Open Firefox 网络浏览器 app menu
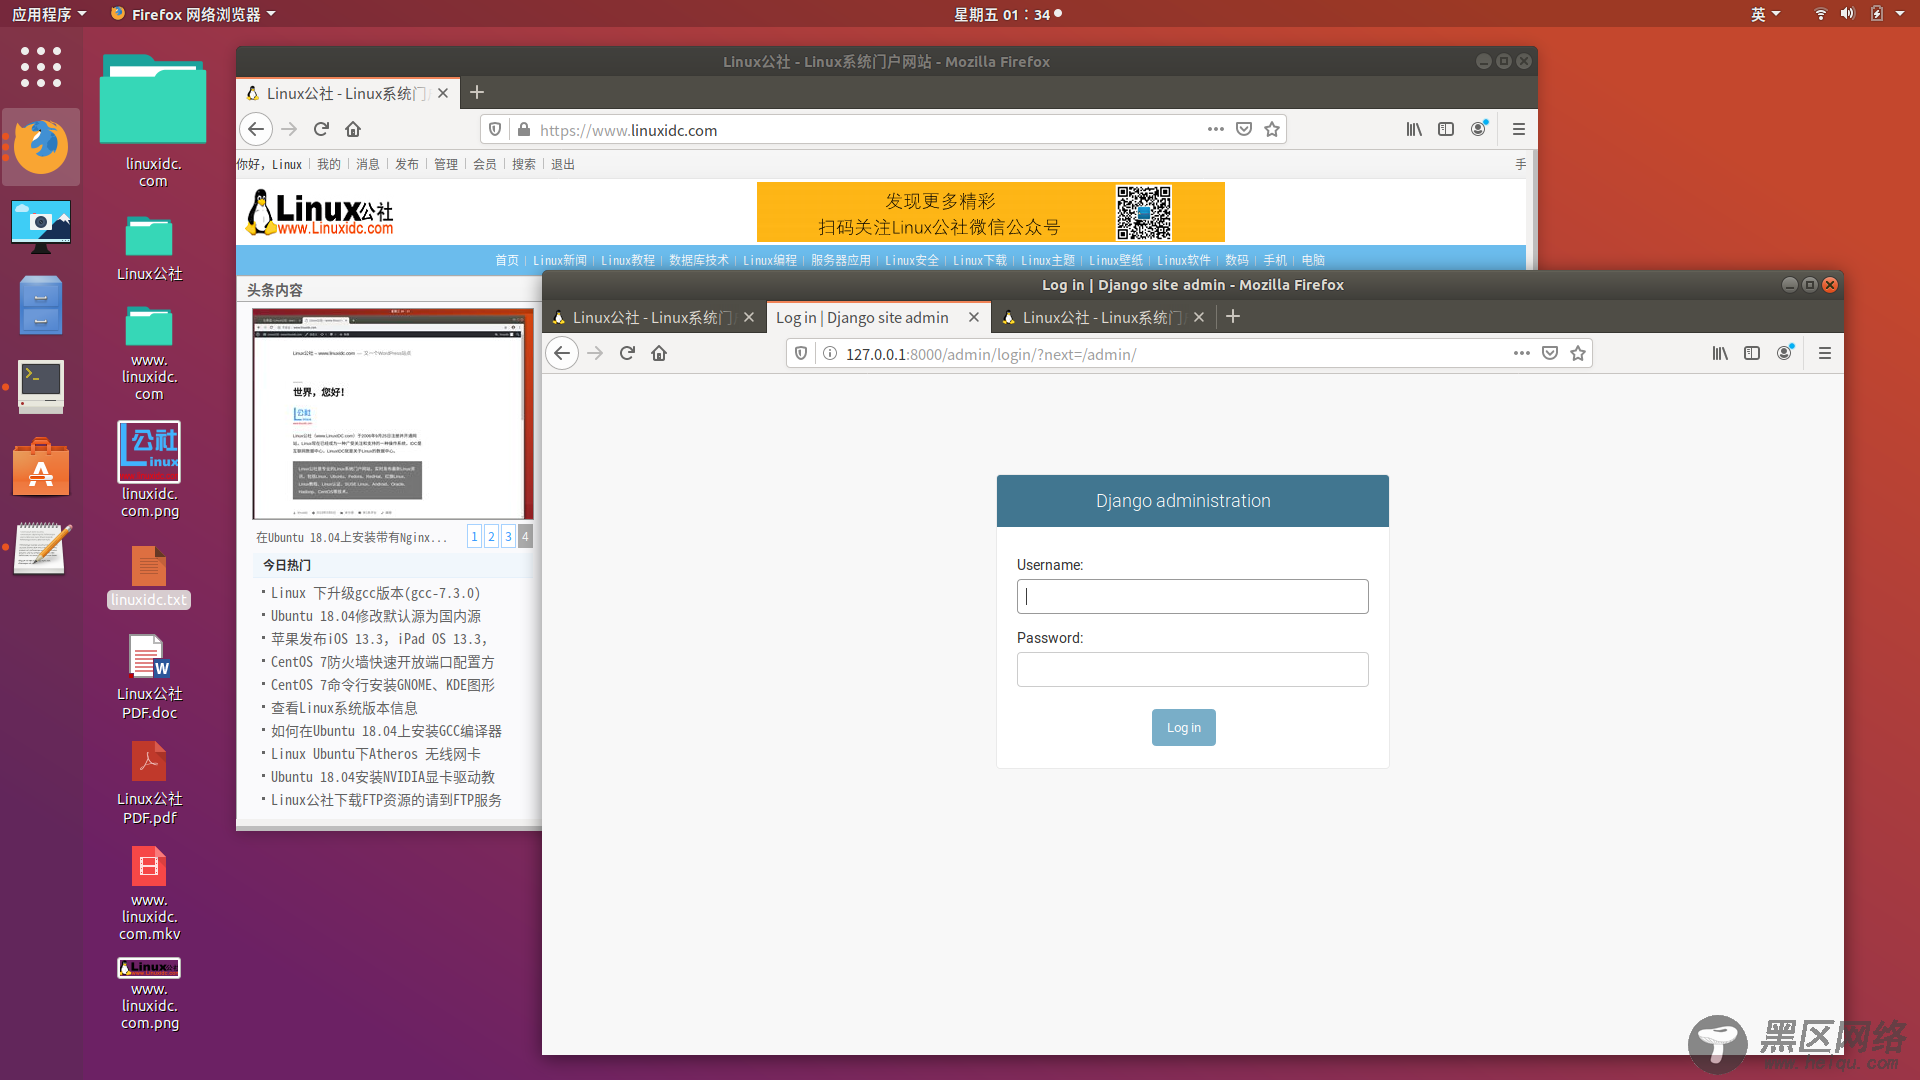The height and width of the screenshot is (1080, 1920). pos(193,14)
